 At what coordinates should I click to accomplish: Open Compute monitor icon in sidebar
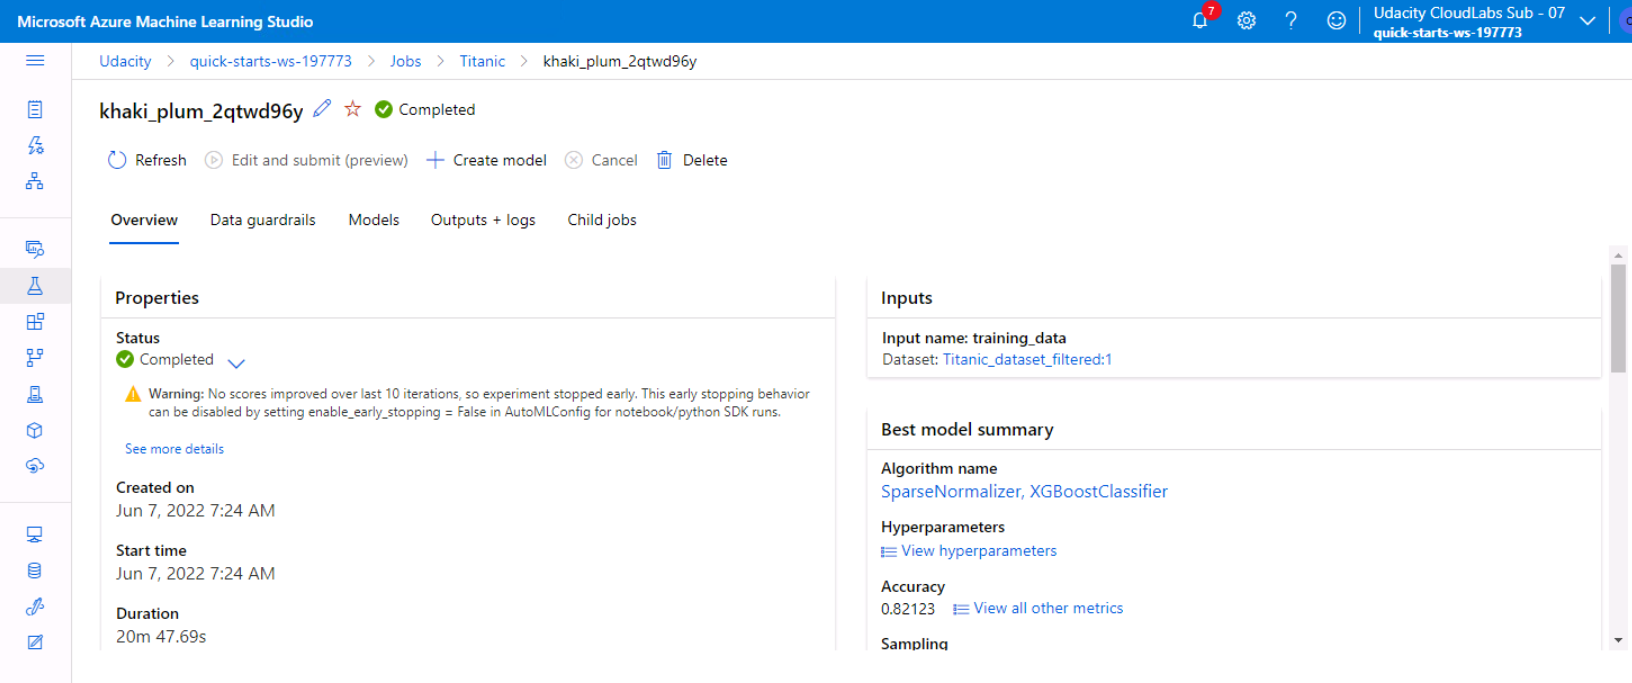point(35,535)
